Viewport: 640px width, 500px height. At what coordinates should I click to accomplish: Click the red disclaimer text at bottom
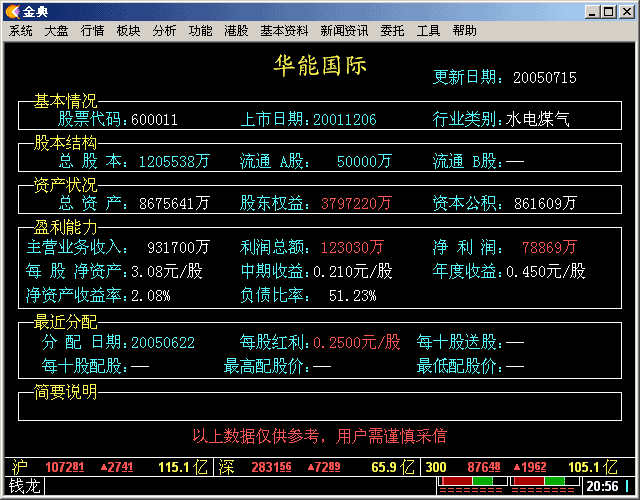(320, 436)
